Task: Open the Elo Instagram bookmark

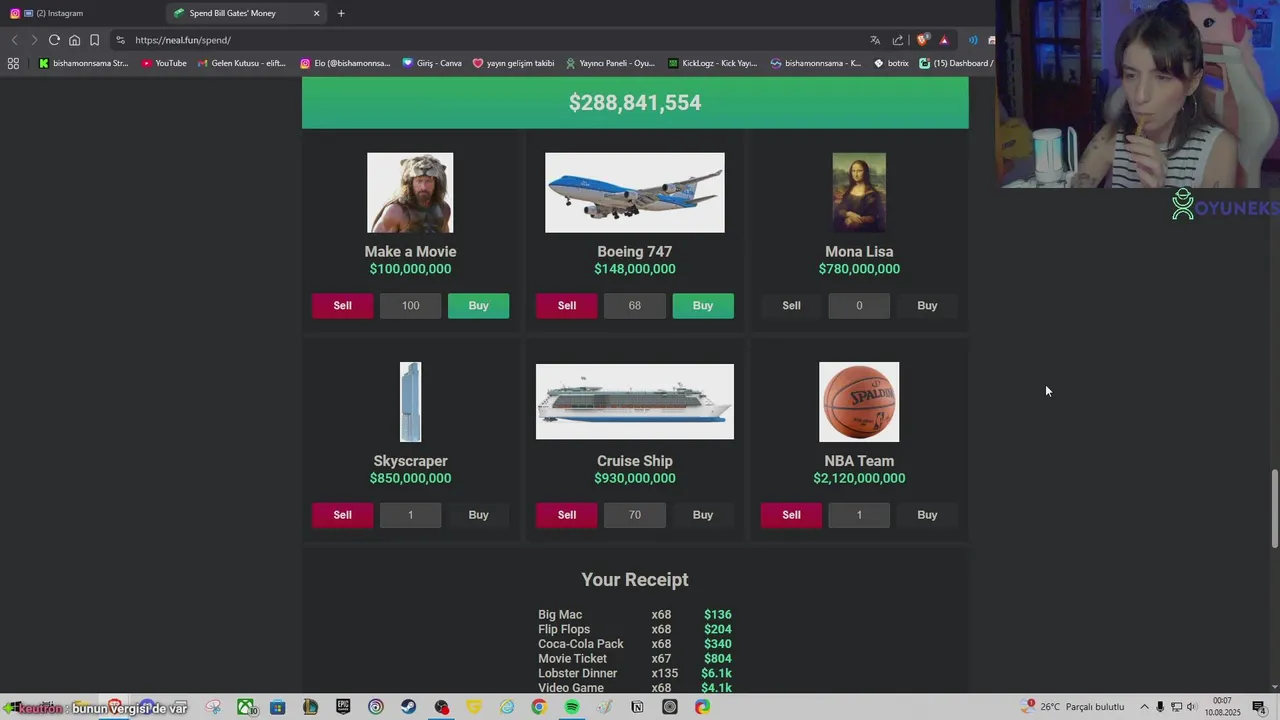Action: tap(345, 63)
